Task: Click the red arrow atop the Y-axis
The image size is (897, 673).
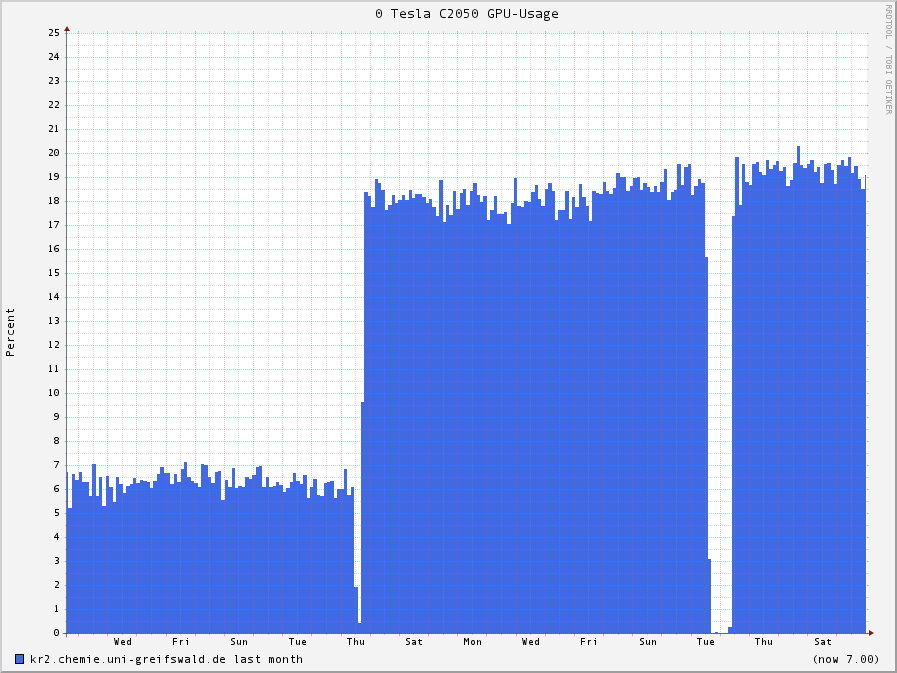Action: coord(67,29)
